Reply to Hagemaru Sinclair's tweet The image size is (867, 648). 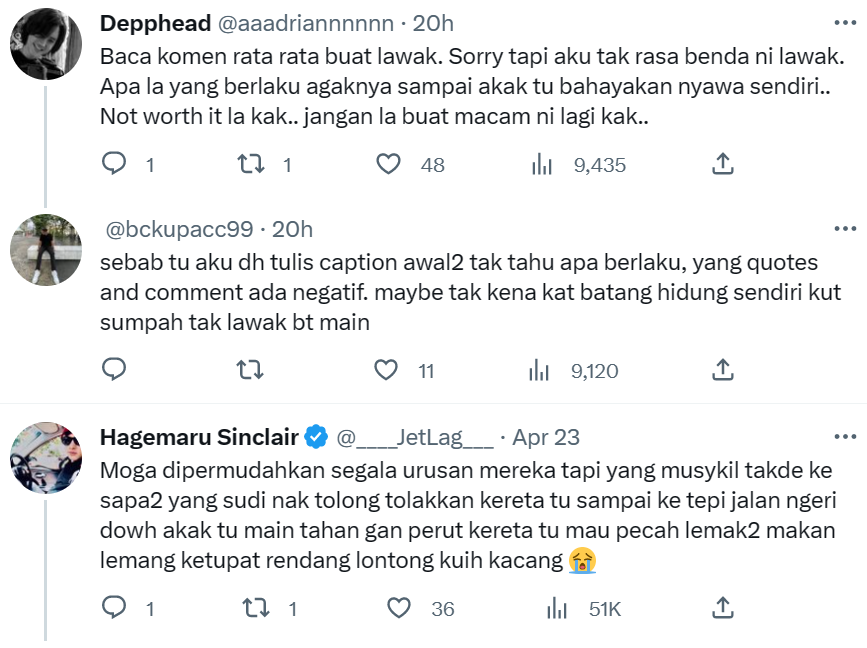[116, 607]
